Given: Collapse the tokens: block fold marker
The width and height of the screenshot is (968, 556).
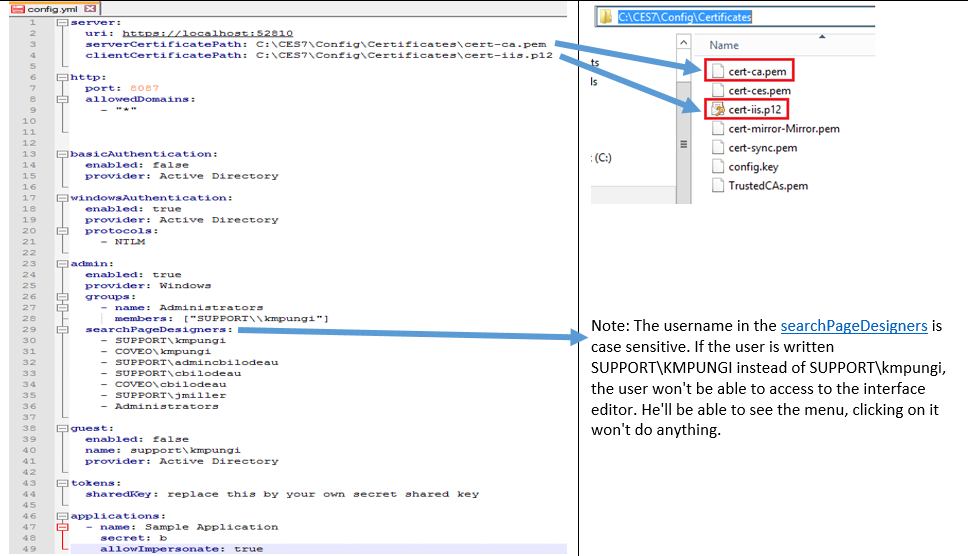Looking at the screenshot, I should tap(62, 483).
